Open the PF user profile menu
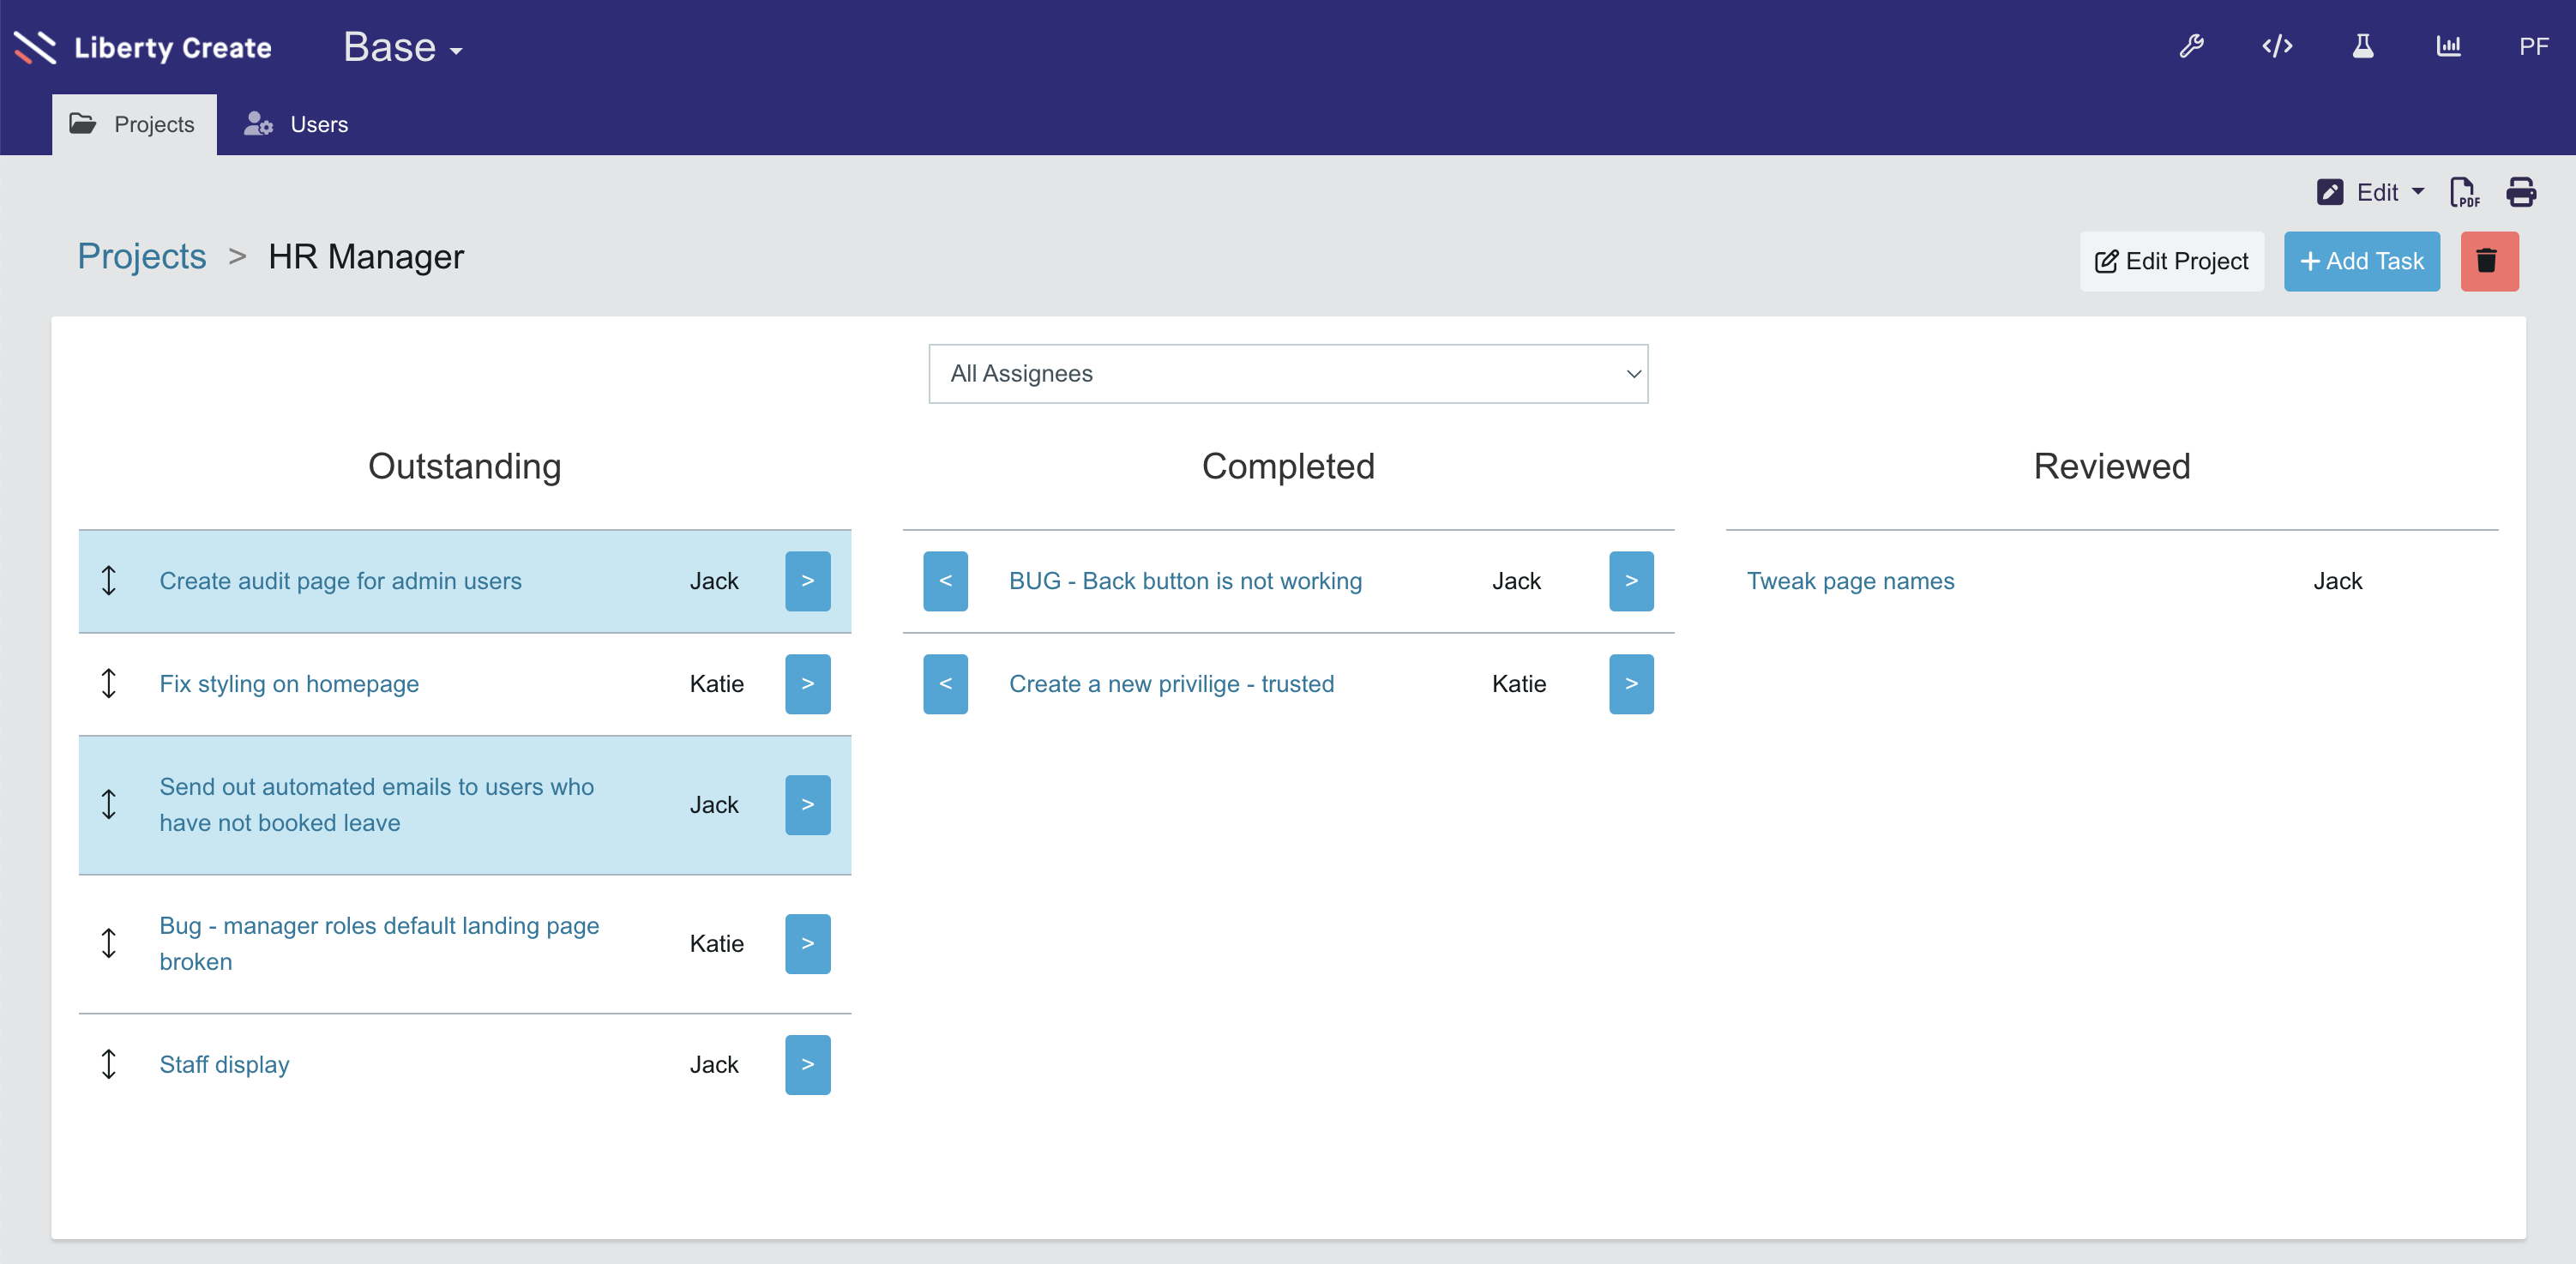The image size is (2576, 1264). coord(2533,46)
